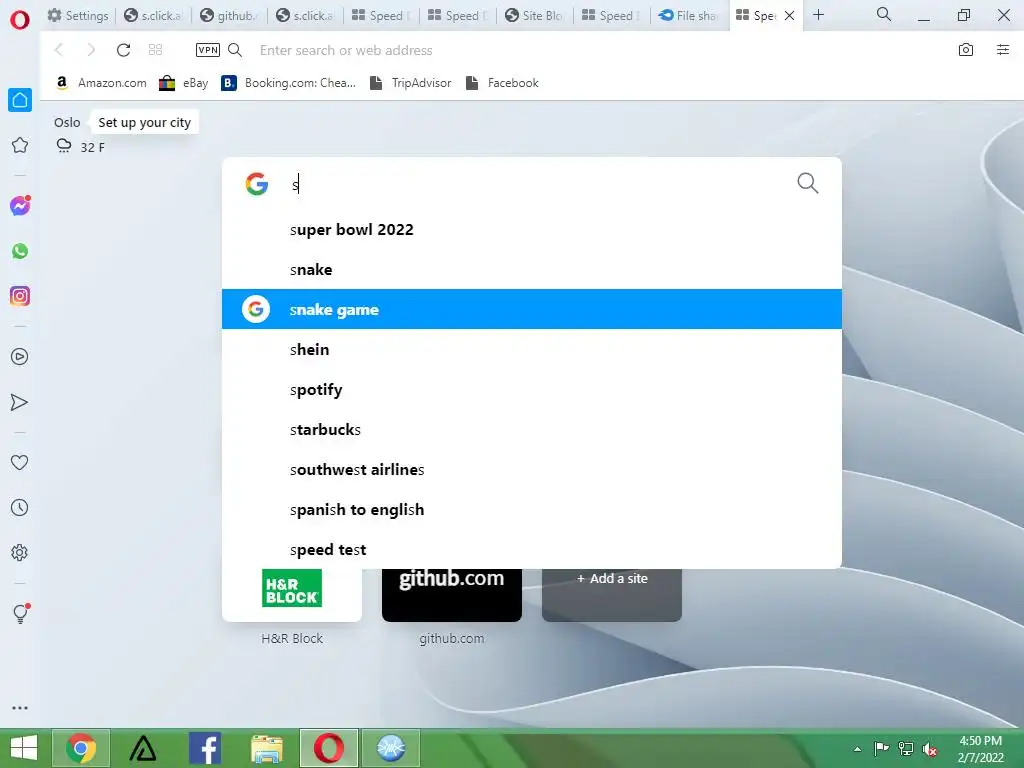The height and width of the screenshot is (768, 1024).
Task: Select the shein suggestion
Action: pos(532,349)
